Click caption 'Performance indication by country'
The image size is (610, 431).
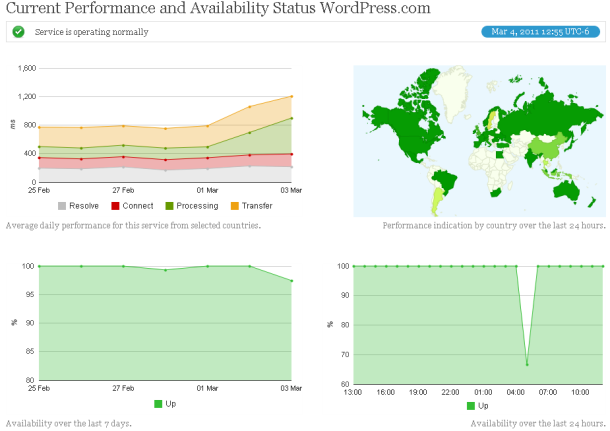coord(494,226)
